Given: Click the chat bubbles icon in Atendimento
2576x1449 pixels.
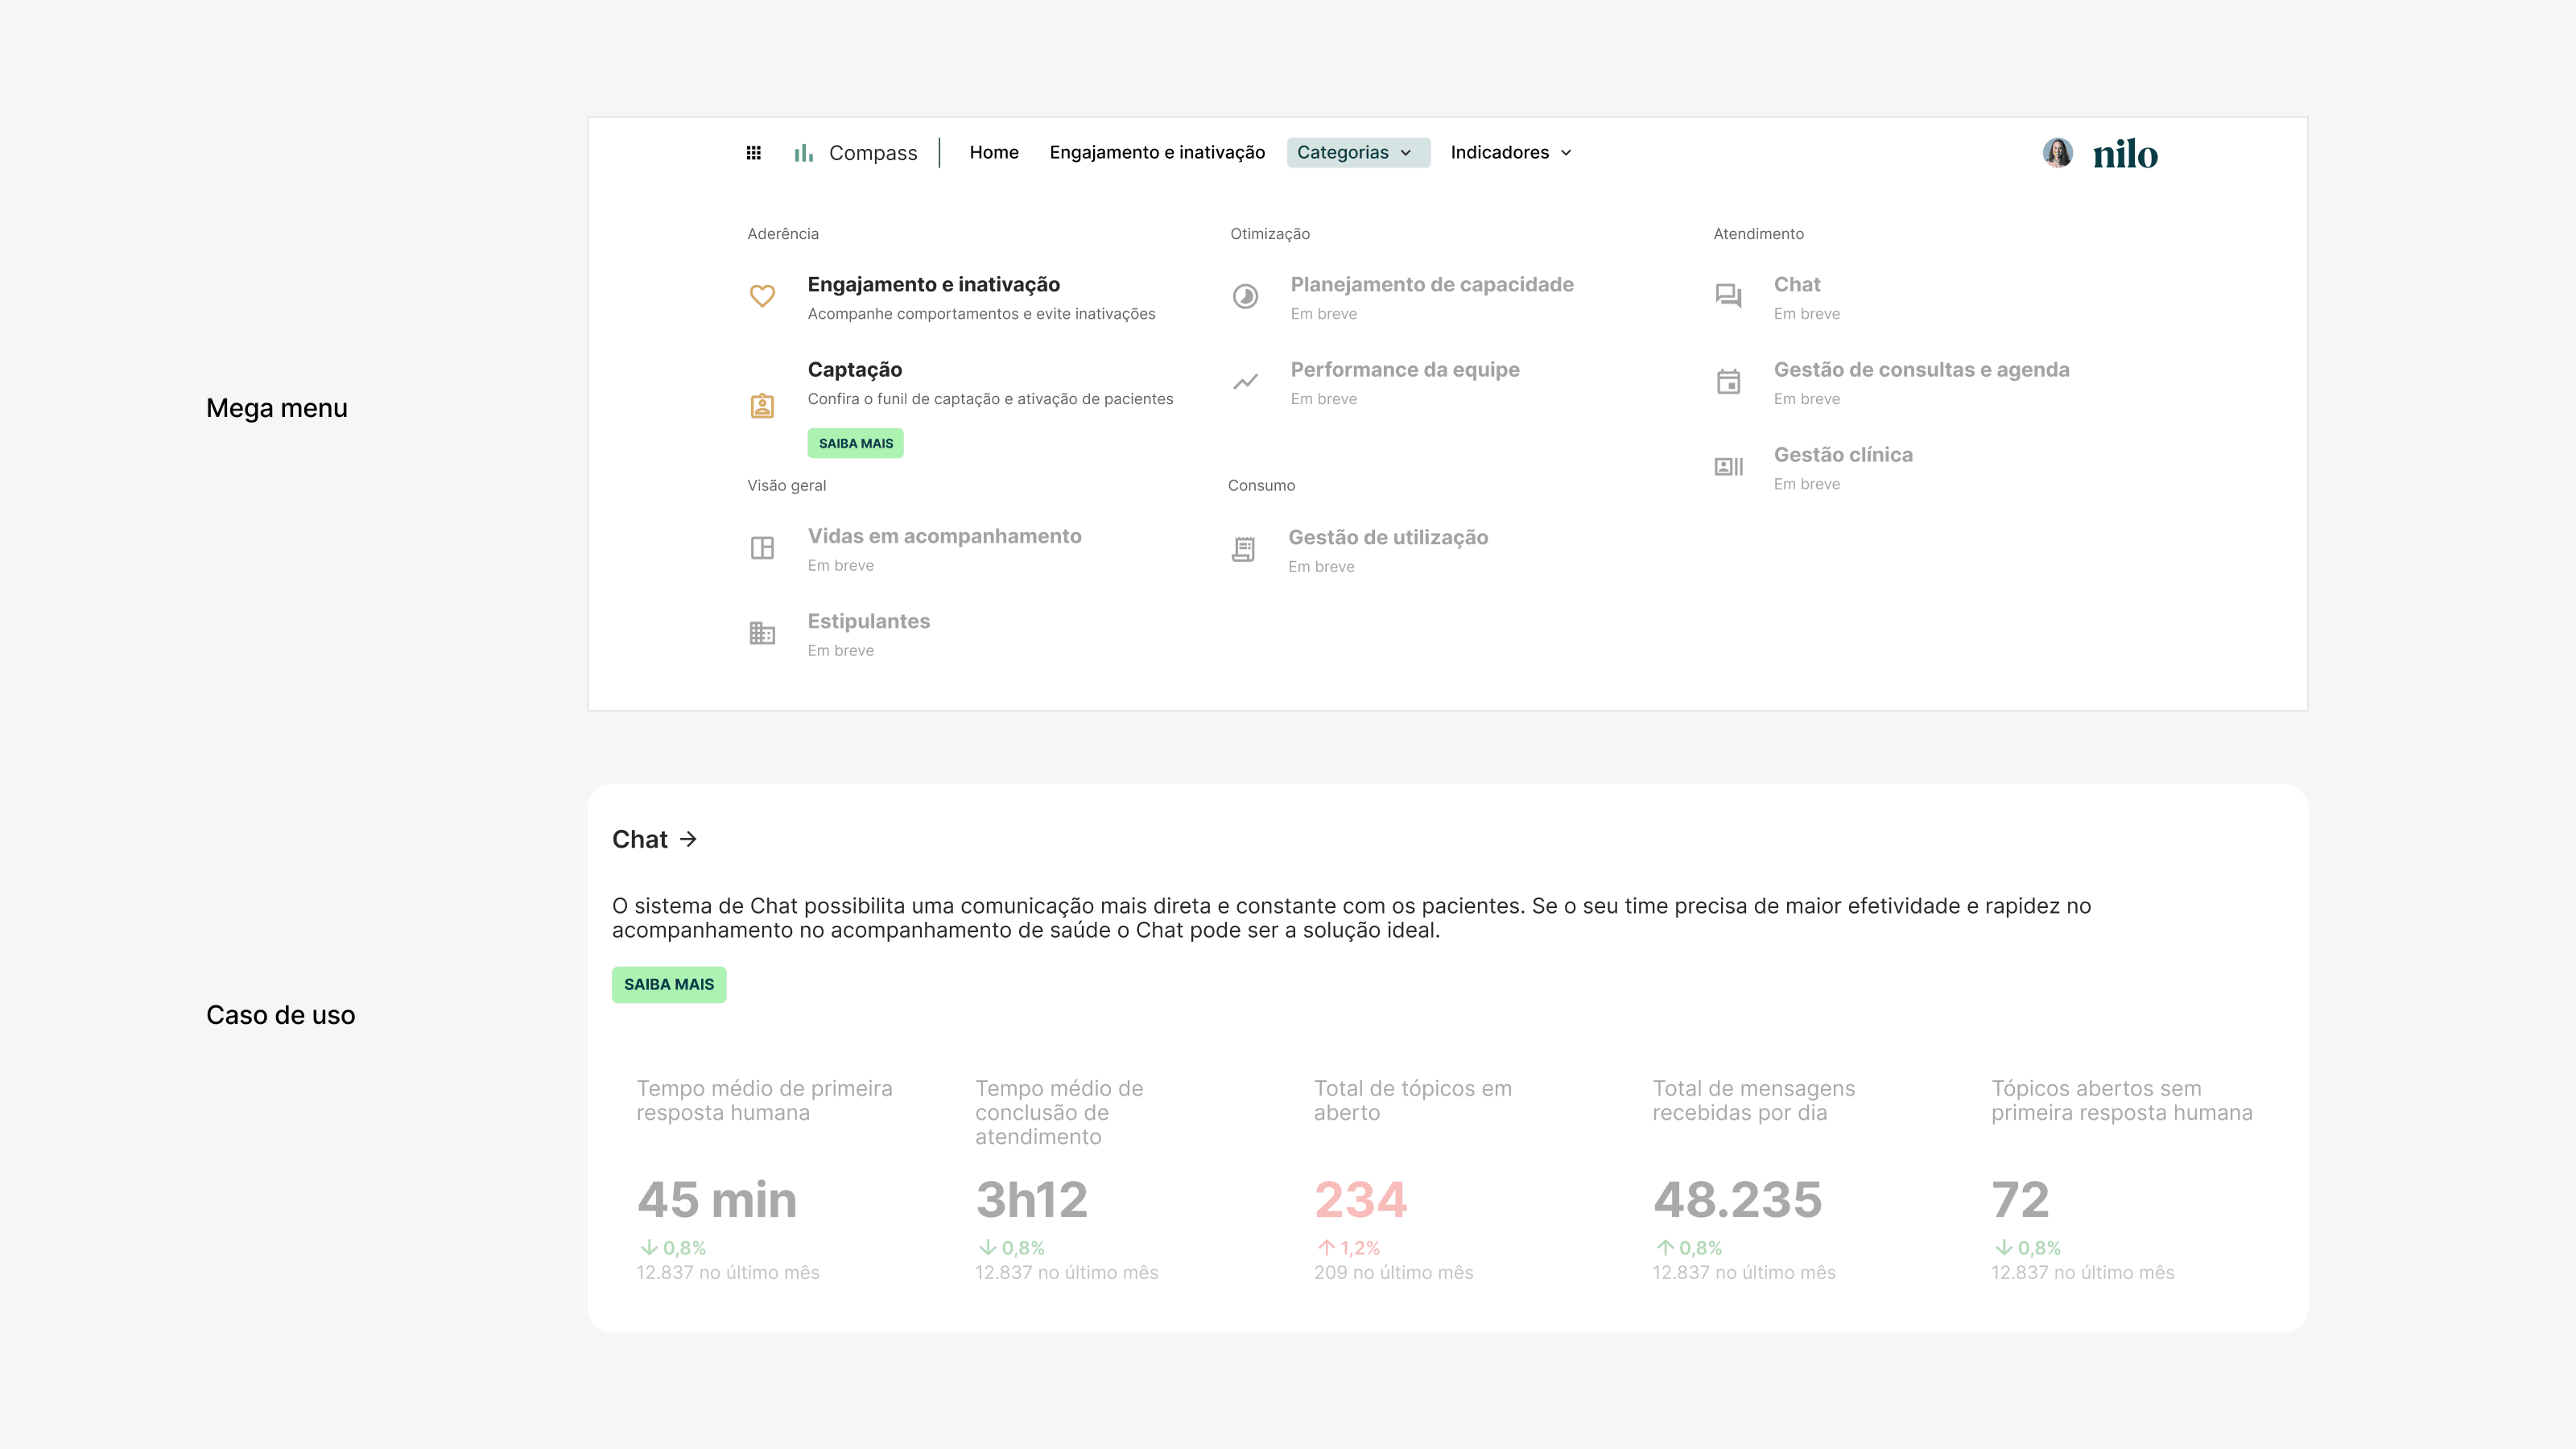Looking at the screenshot, I should (x=1728, y=296).
